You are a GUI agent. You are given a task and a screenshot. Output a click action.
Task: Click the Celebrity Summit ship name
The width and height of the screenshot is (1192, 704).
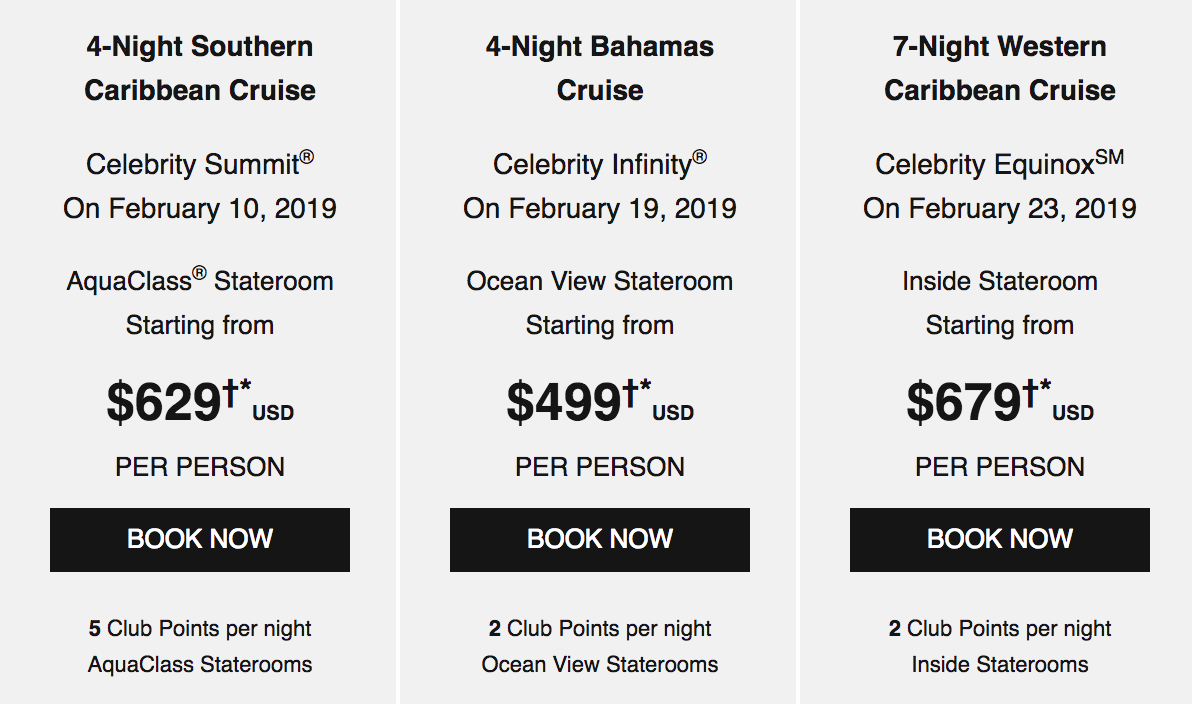coord(200,163)
